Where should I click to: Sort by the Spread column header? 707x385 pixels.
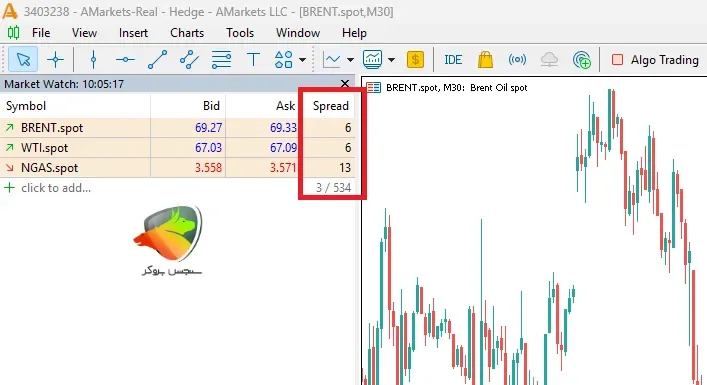pos(331,106)
